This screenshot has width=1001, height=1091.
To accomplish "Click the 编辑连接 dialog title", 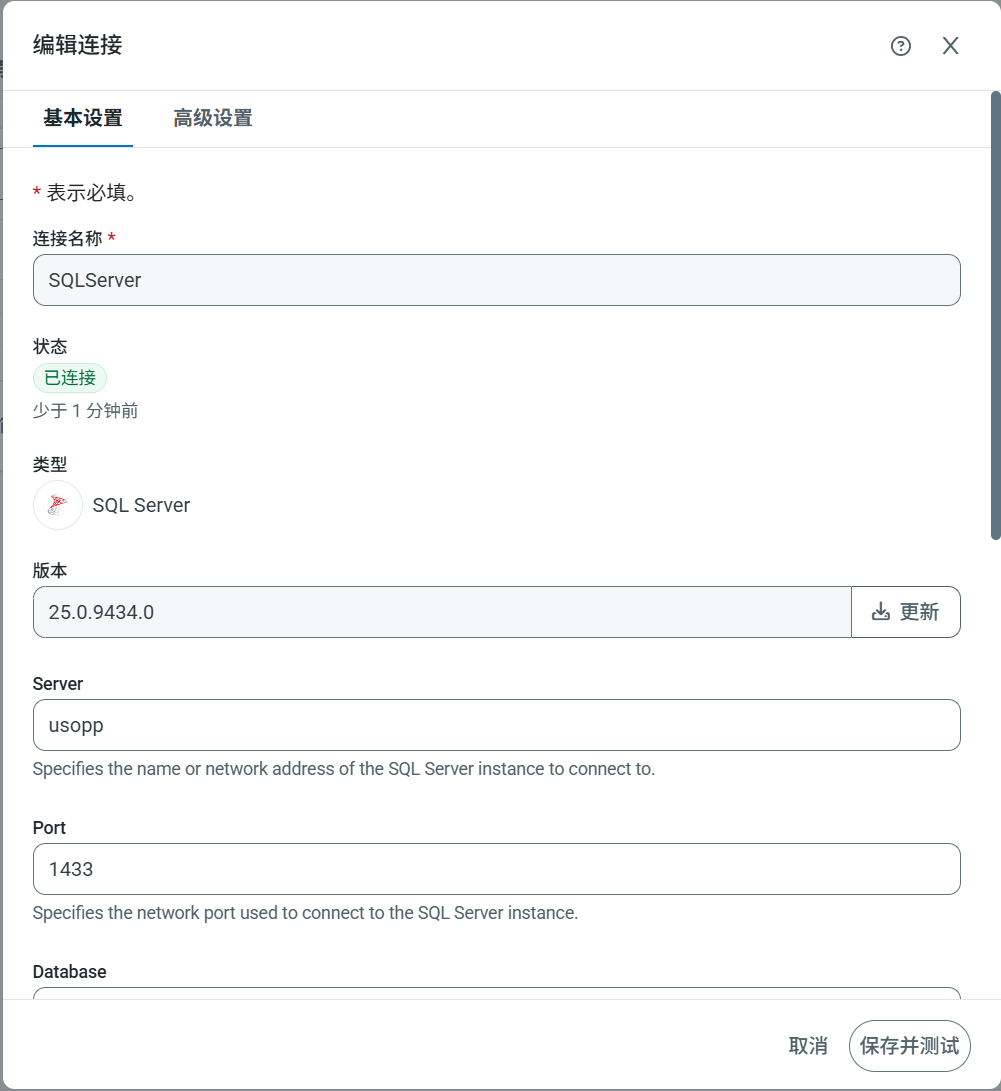I will point(78,45).
